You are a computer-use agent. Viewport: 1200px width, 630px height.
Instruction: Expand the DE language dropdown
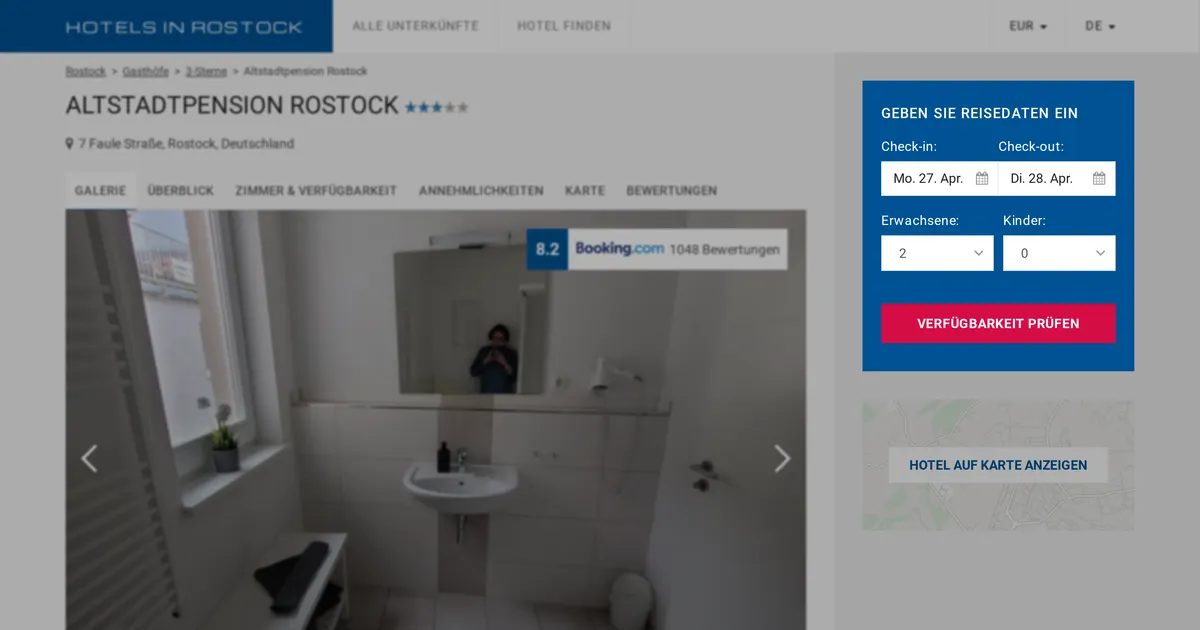coord(1099,27)
